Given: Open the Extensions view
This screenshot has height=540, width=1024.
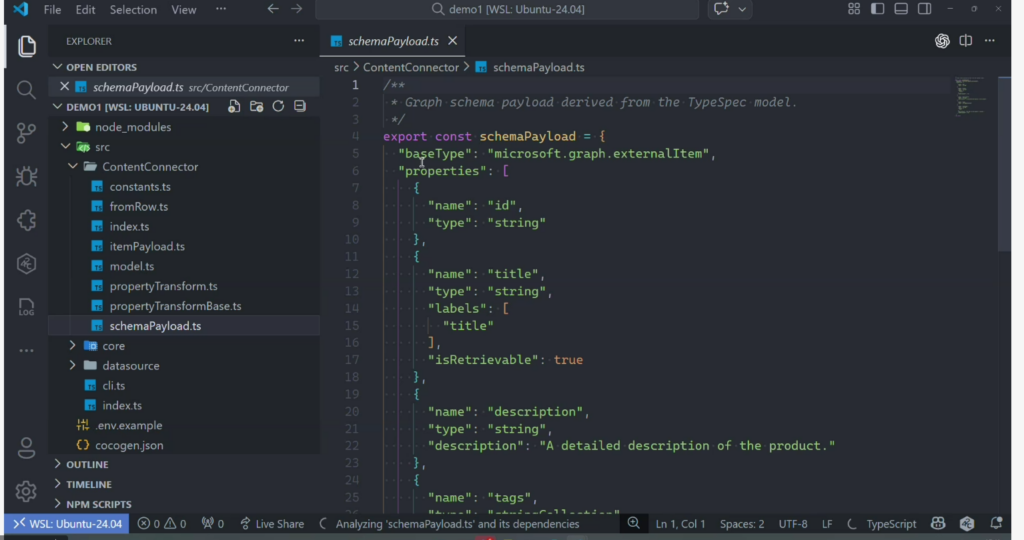Looking at the screenshot, I should 27,220.
